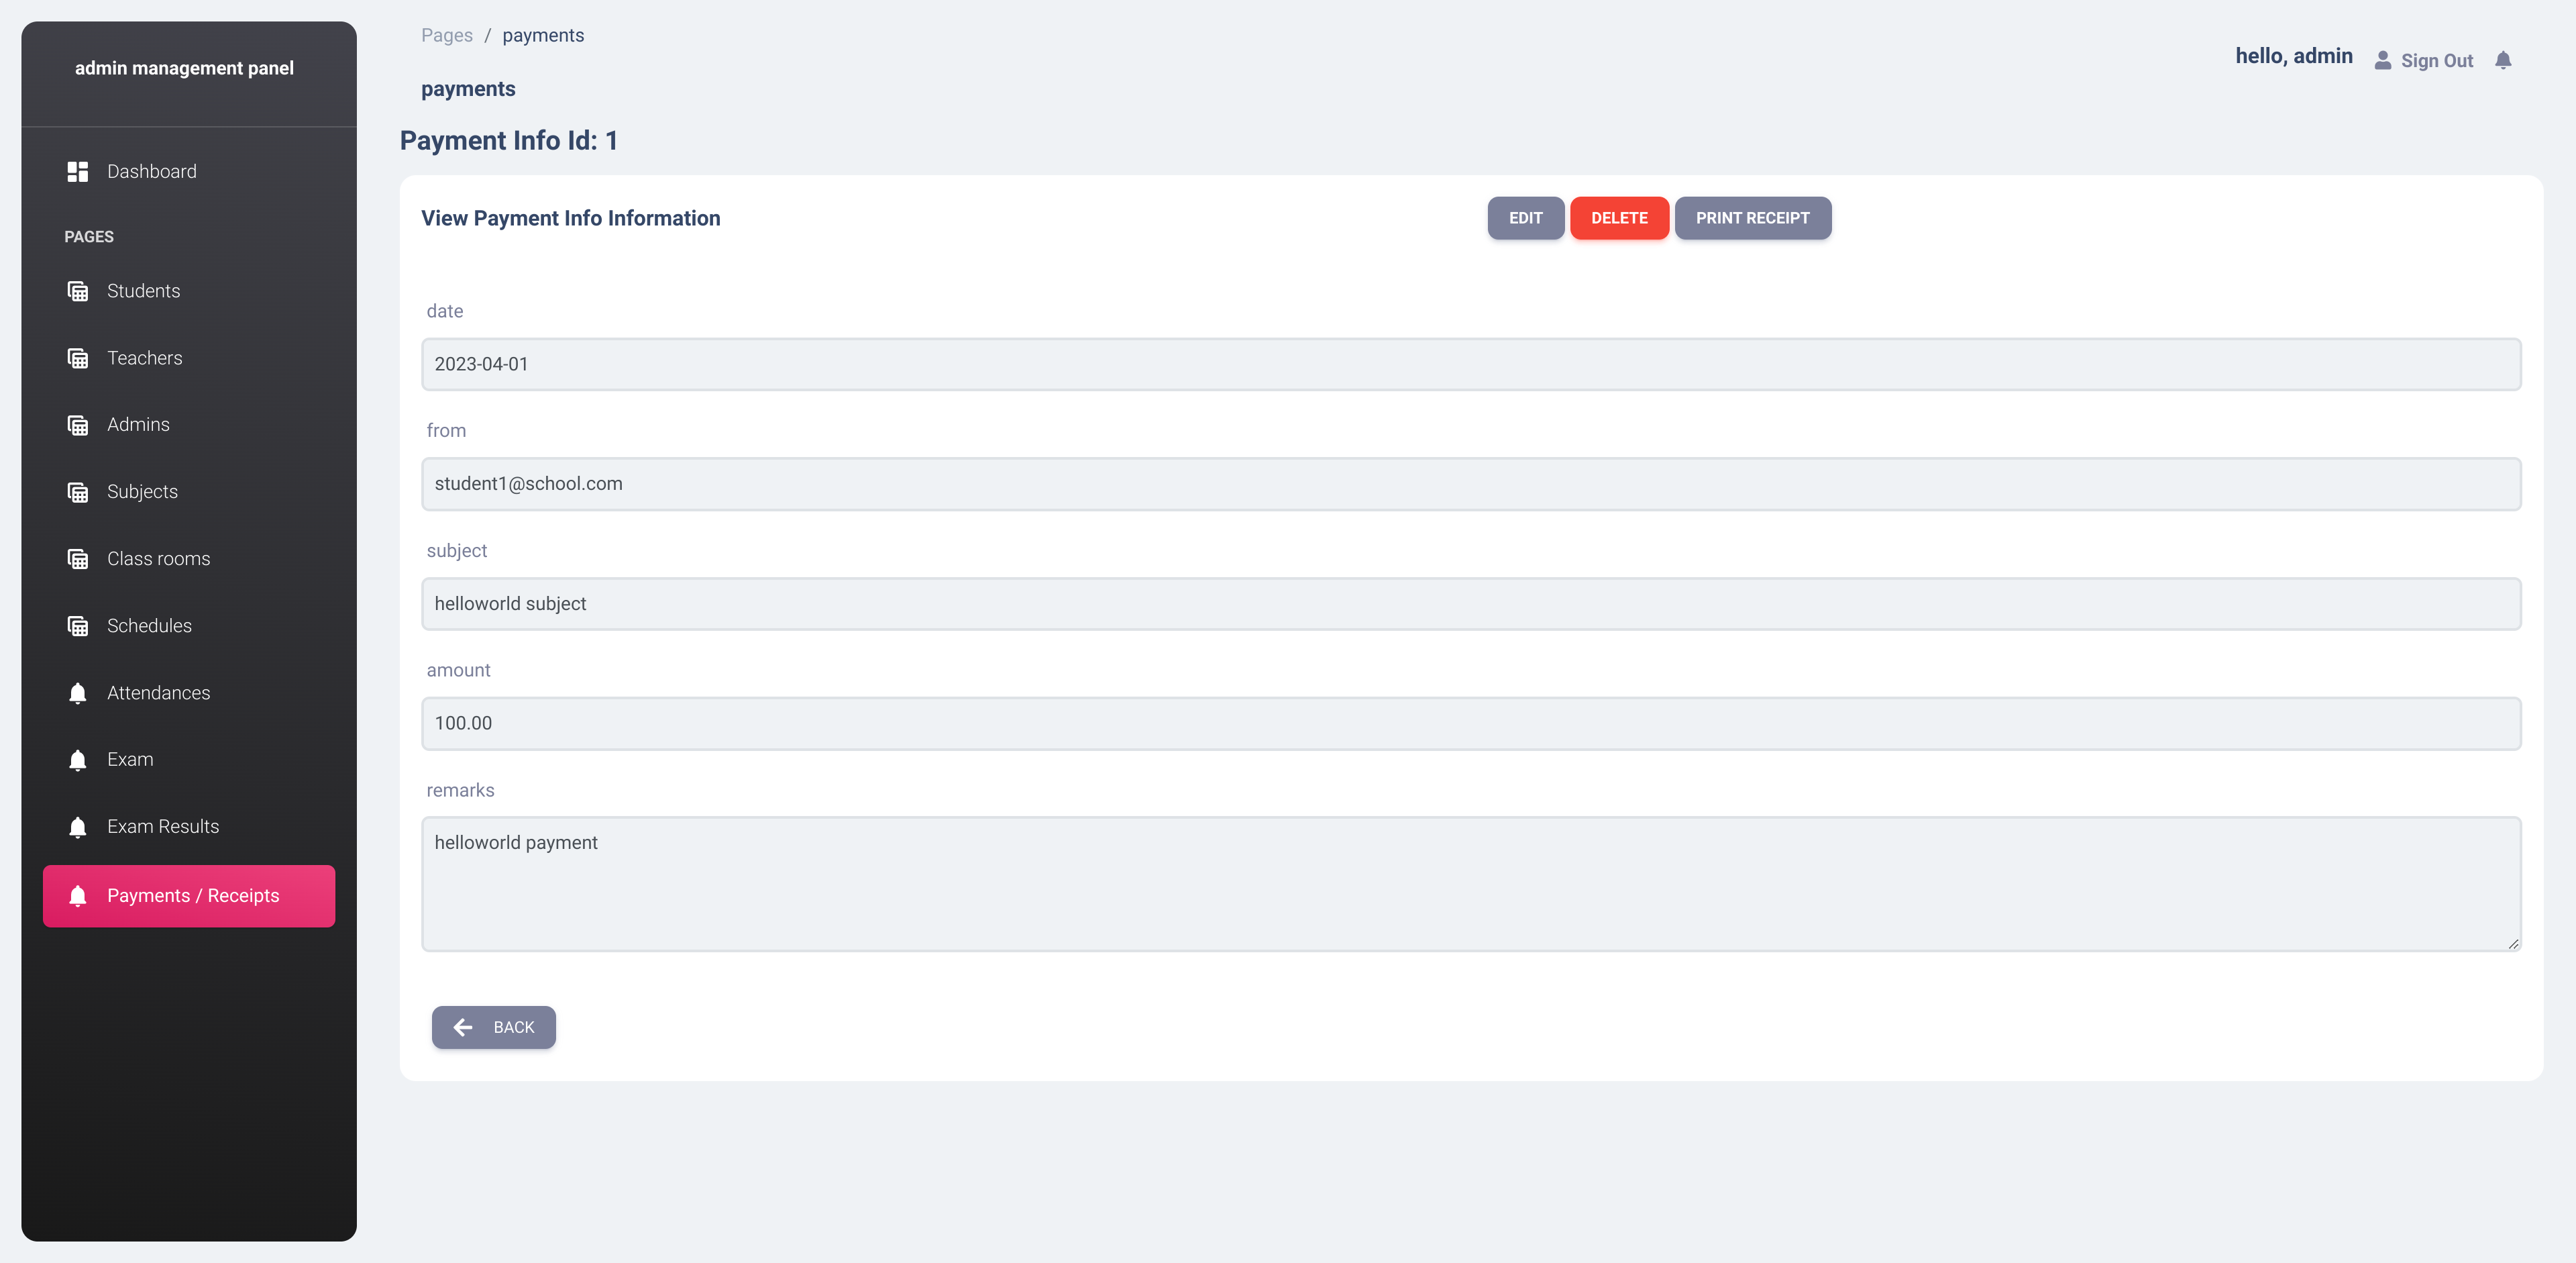This screenshot has height=1263, width=2576.
Task: Click the Exam Results bell icon
Action: pos(77,827)
